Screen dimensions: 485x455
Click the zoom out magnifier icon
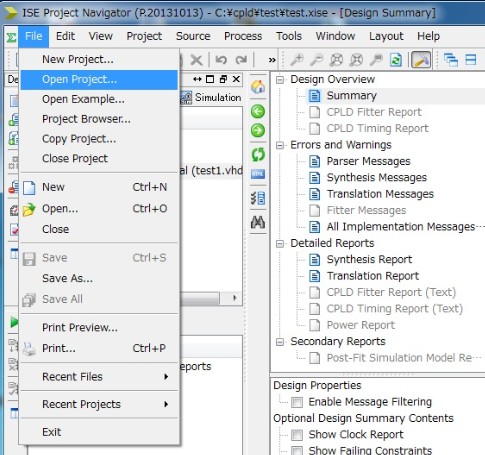[316, 60]
